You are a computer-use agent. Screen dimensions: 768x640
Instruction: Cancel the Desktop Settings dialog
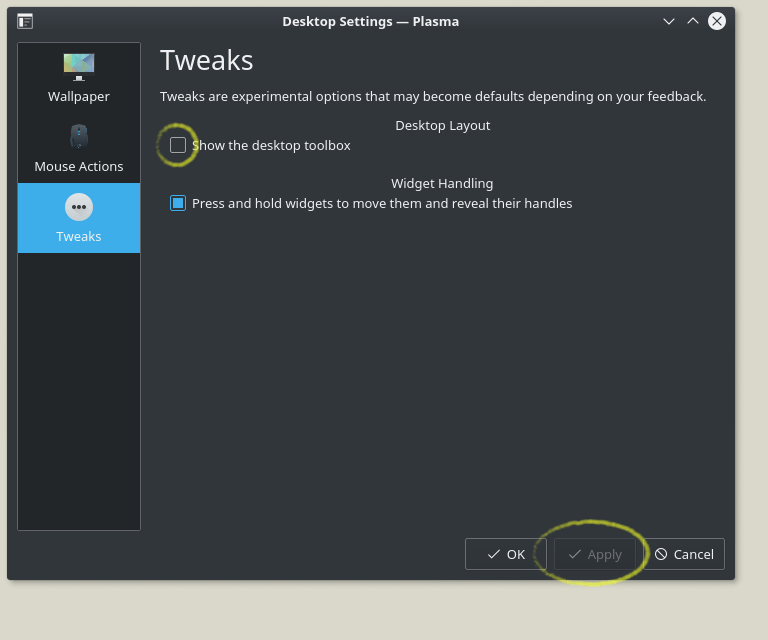coord(684,554)
